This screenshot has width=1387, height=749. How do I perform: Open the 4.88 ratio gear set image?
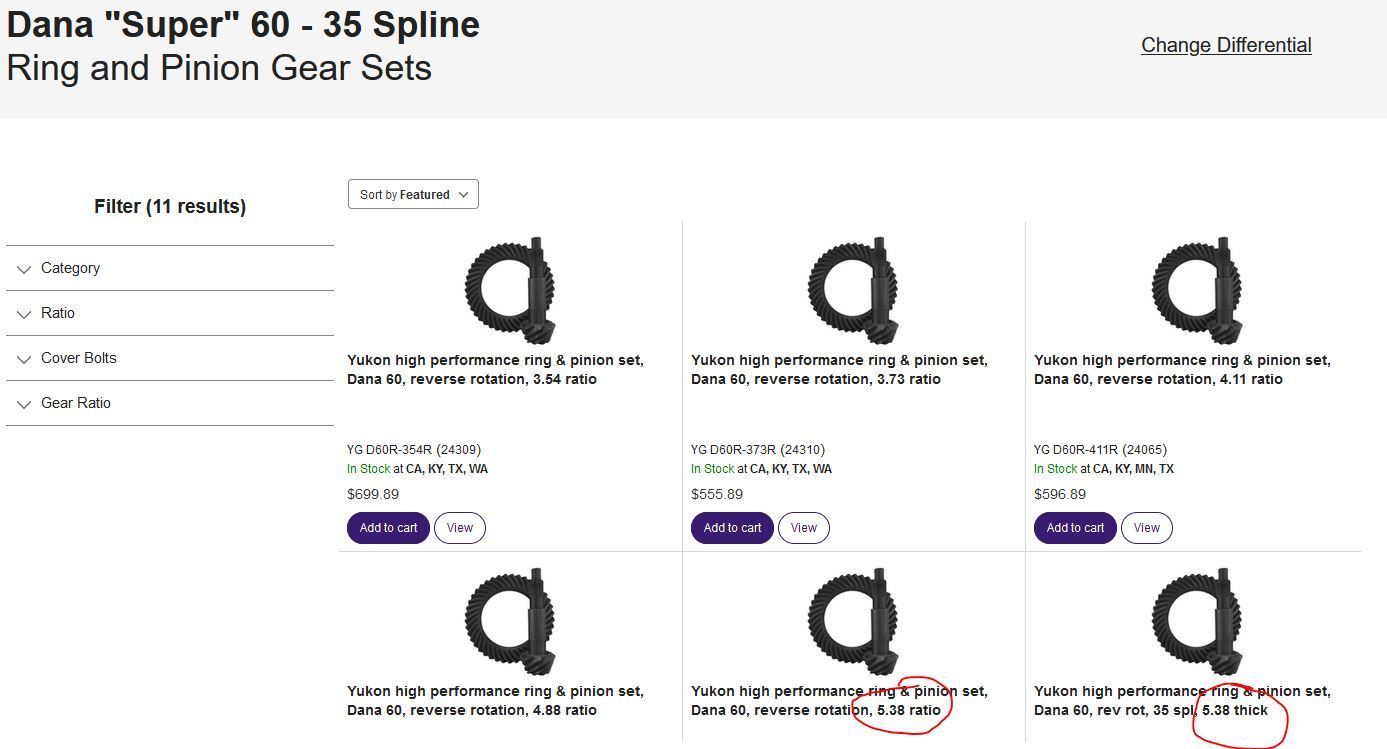click(x=510, y=621)
